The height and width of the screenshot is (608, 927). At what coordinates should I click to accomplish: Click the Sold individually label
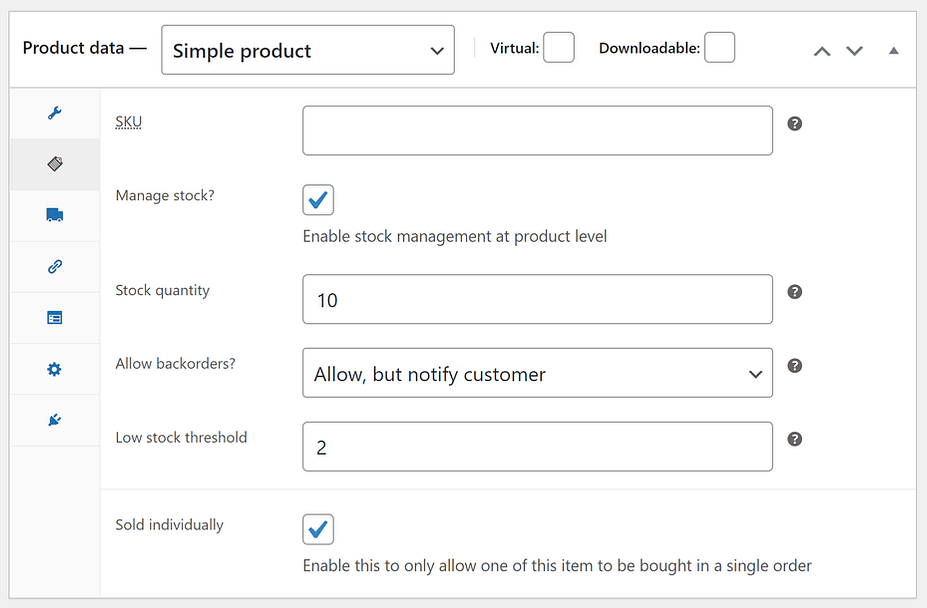(169, 525)
